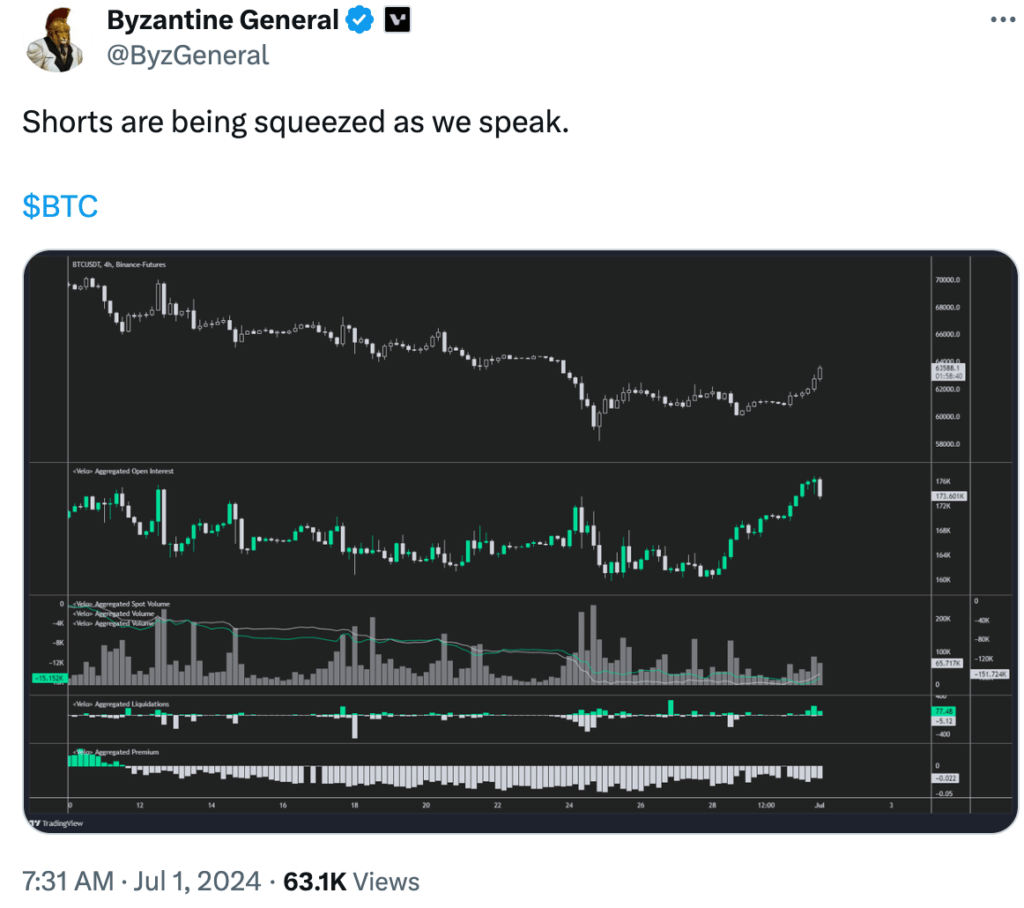Open the BTC chart image
1024x908 pixels.
tap(520, 542)
